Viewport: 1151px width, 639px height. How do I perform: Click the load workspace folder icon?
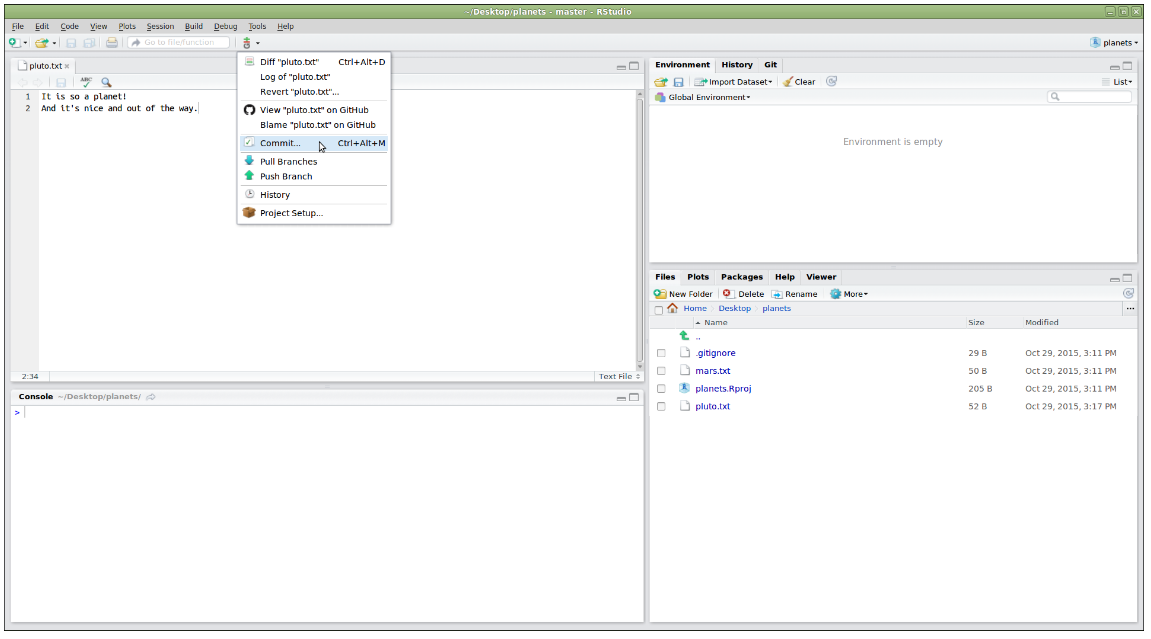coord(660,82)
